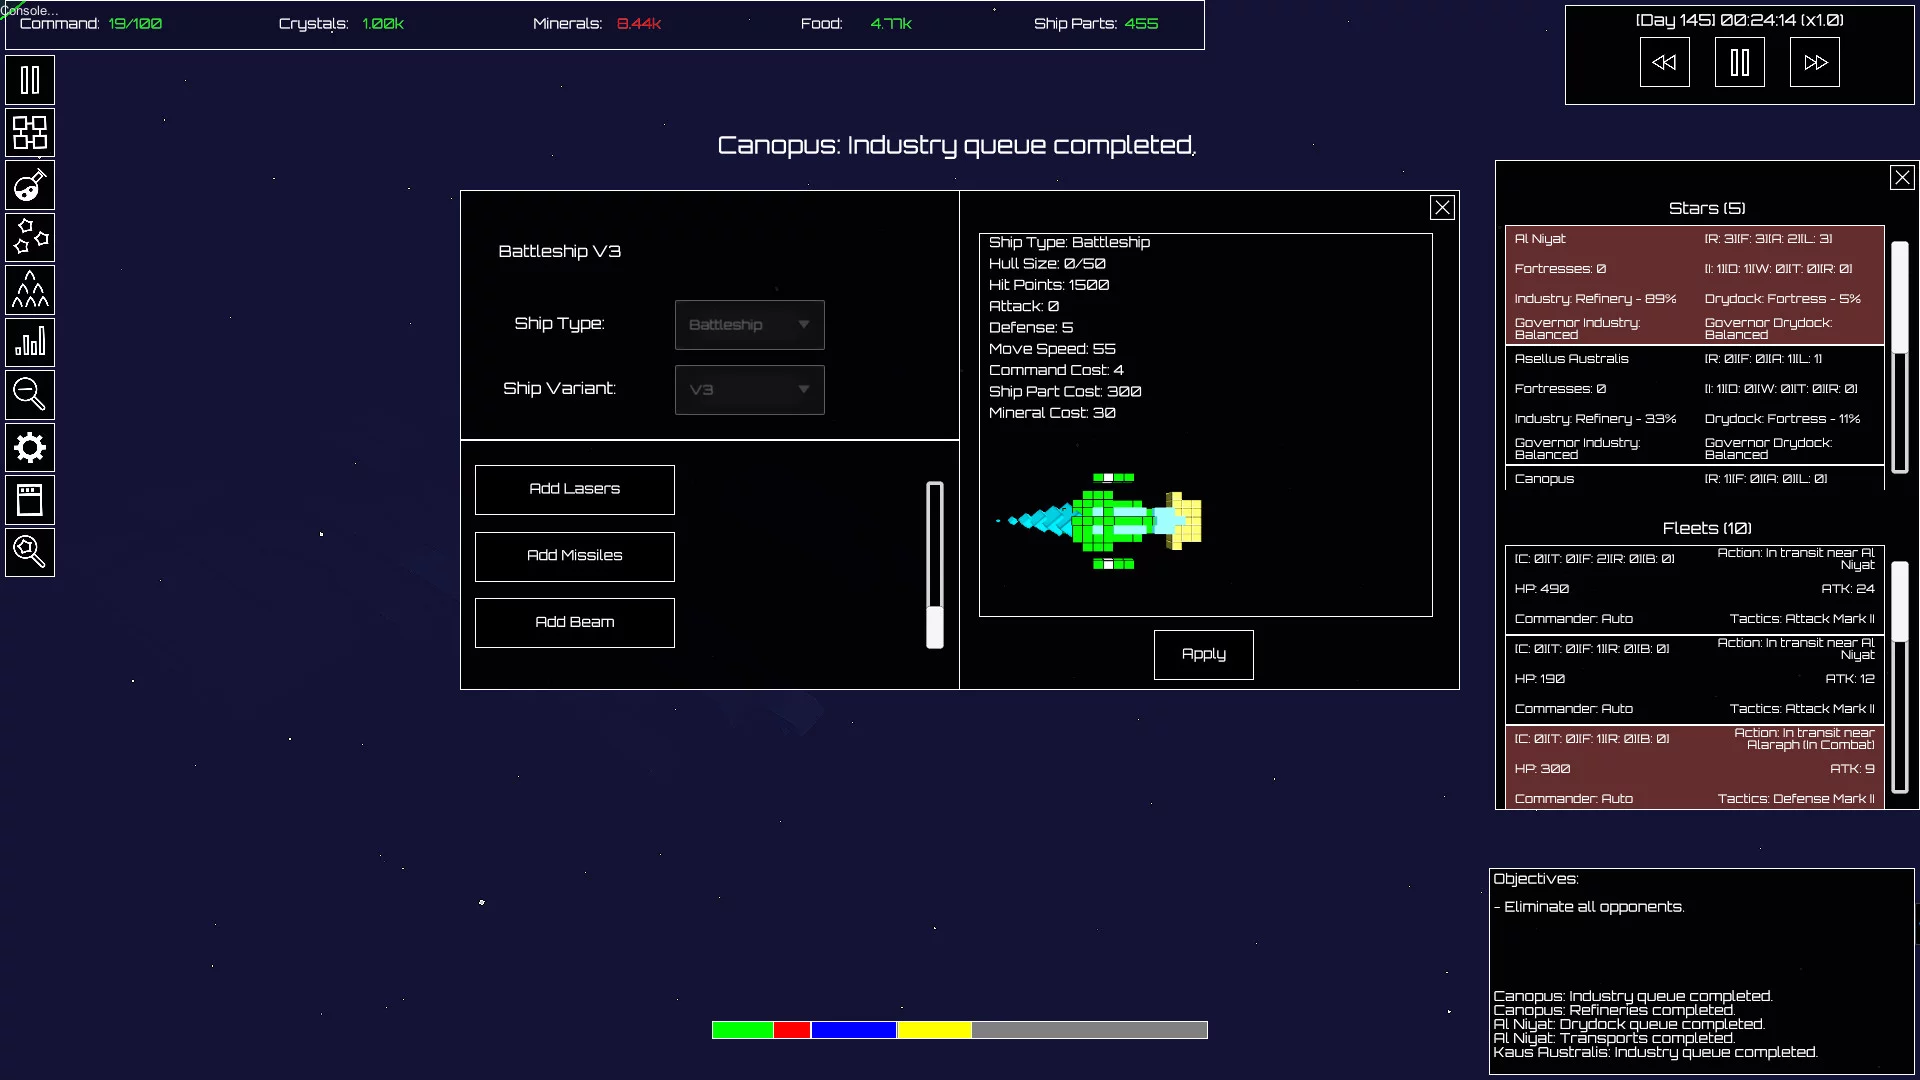
Task: Click the Add Beam button
Action: pyautogui.click(x=574, y=622)
